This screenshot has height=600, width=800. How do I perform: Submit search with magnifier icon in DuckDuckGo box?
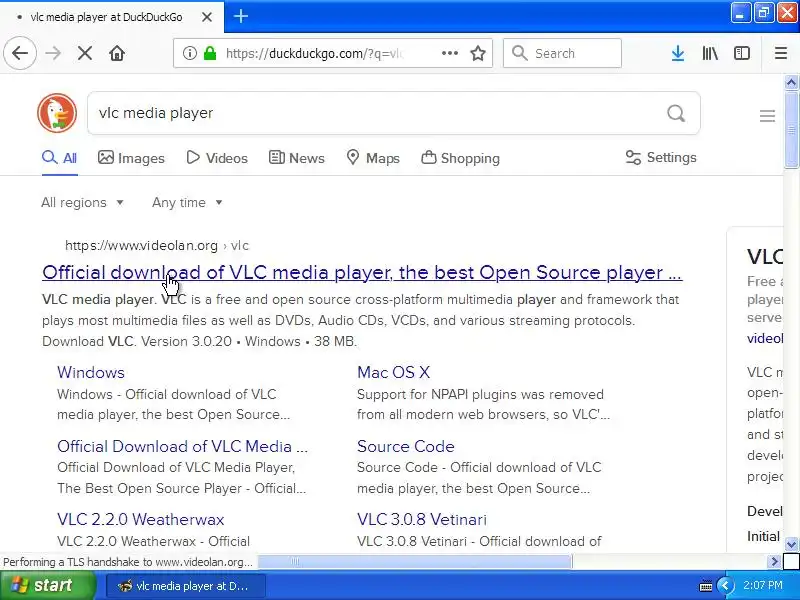click(x=676, y=113)
